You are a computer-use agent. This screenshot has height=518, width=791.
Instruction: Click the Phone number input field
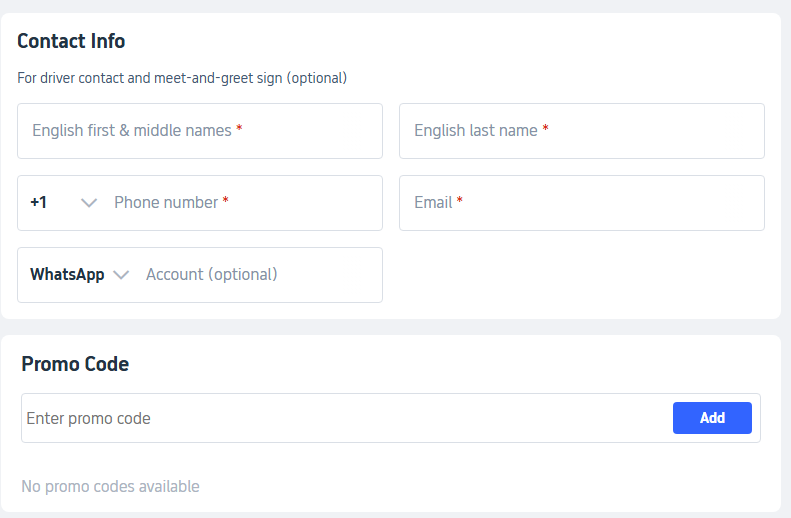(245, 203)
